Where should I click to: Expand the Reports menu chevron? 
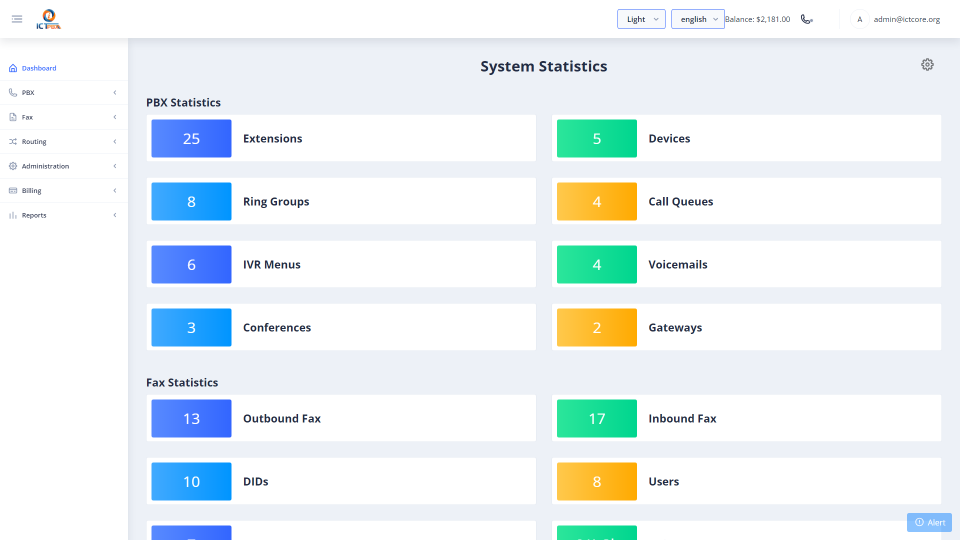(x=114, y=215)
